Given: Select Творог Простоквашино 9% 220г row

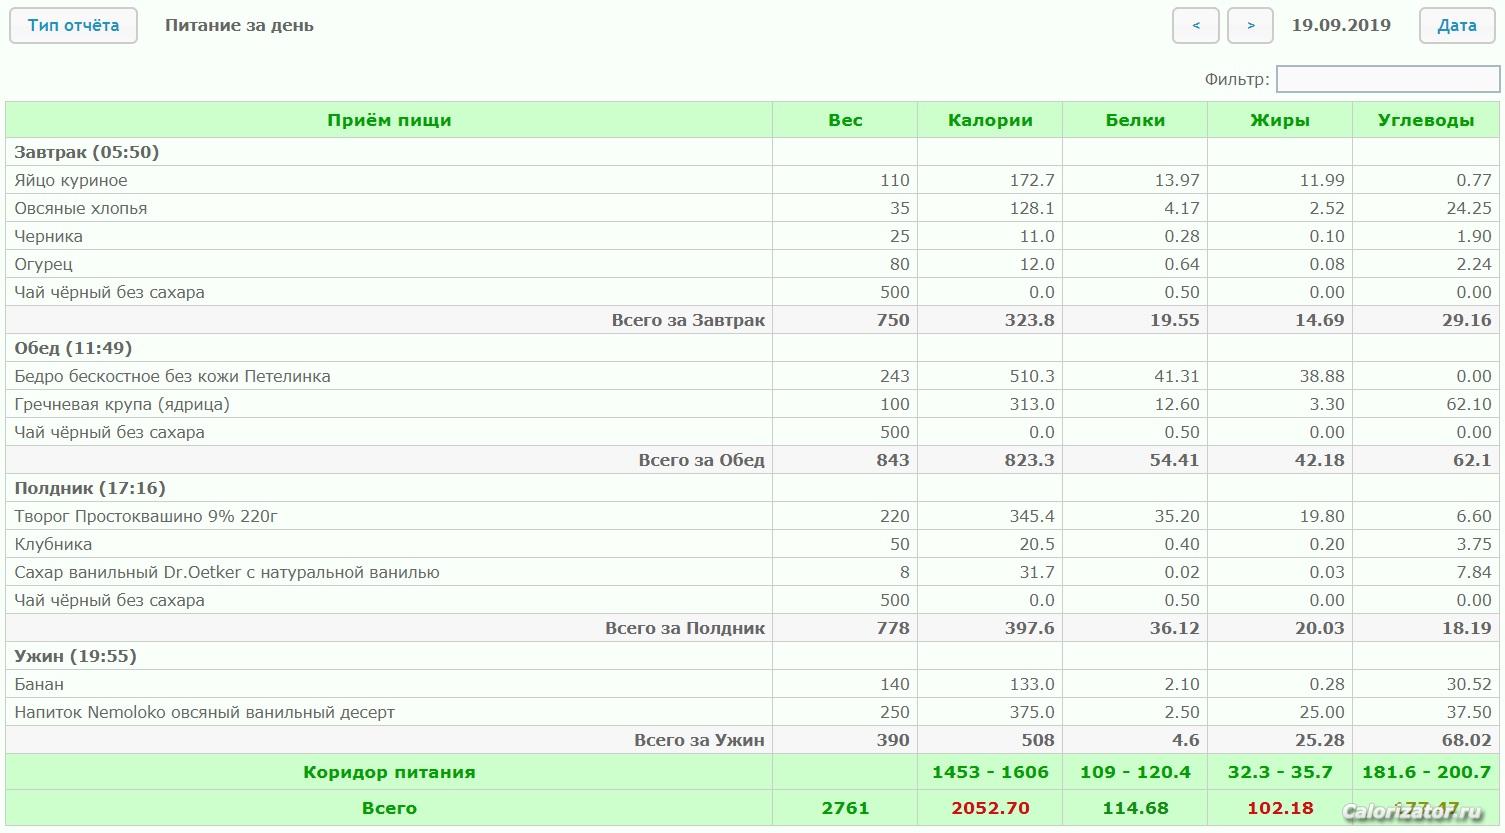Looking at the screenshot, I should coord(752,516).
